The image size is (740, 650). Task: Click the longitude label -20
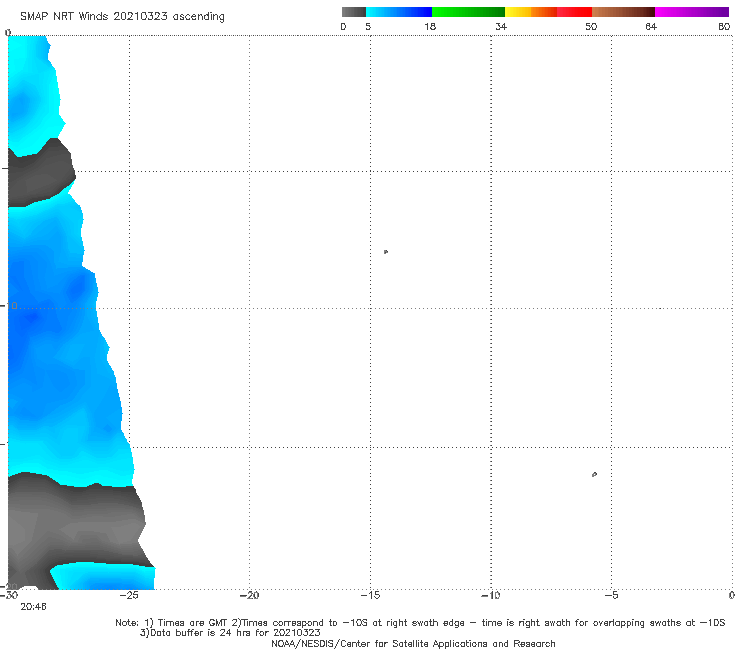click(249, 595)
